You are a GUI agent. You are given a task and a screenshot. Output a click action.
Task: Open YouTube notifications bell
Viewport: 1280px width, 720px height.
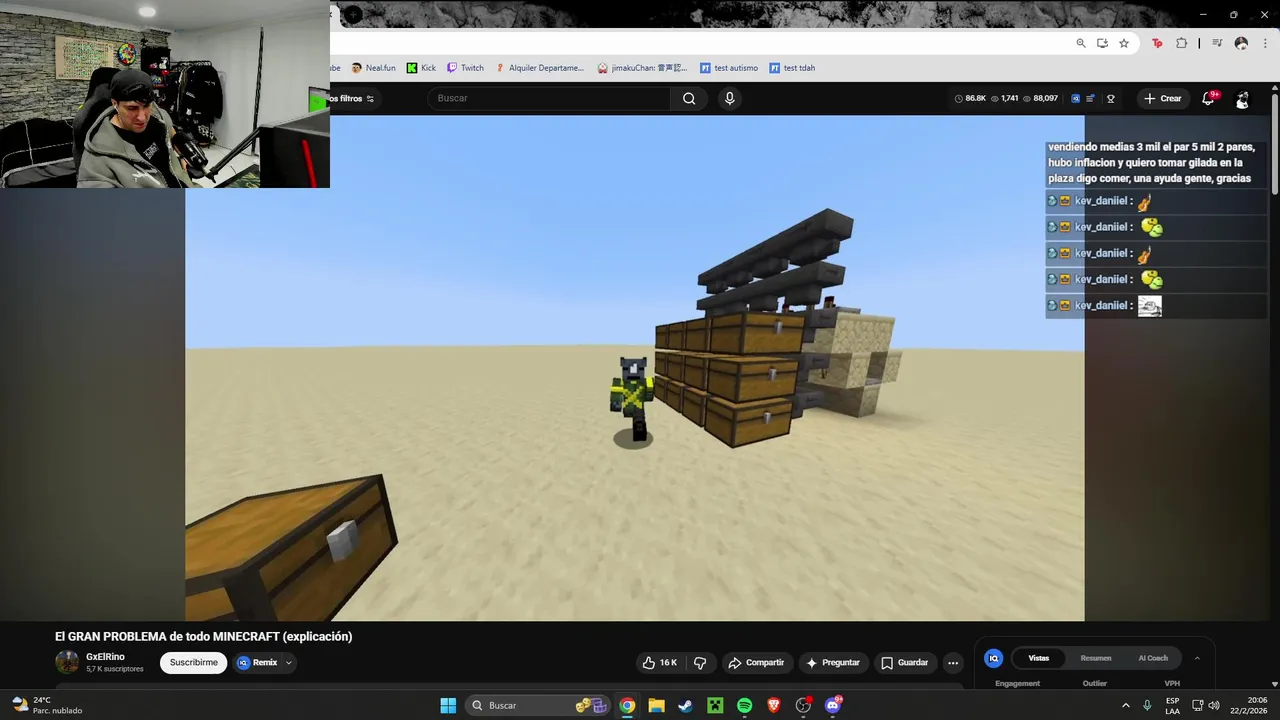(1209, 98)
